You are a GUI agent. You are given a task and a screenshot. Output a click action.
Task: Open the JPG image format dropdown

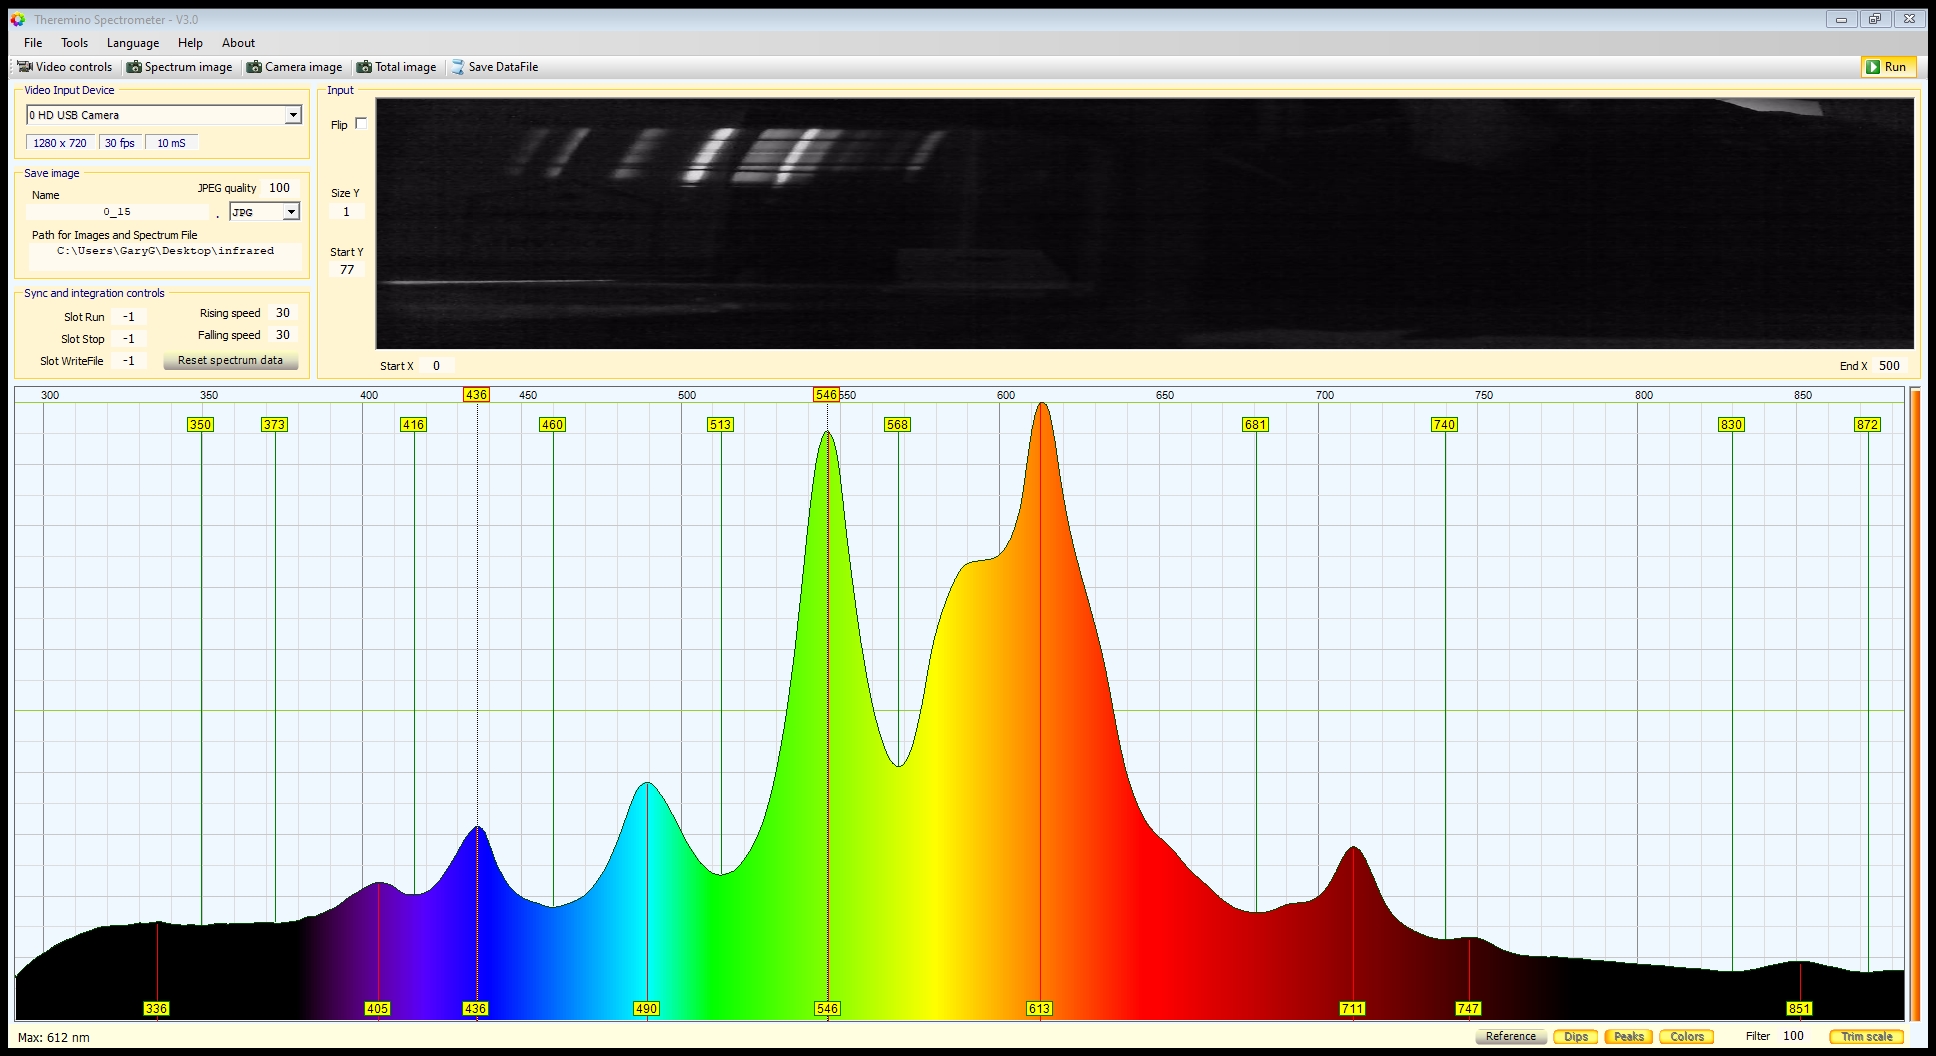290,212
